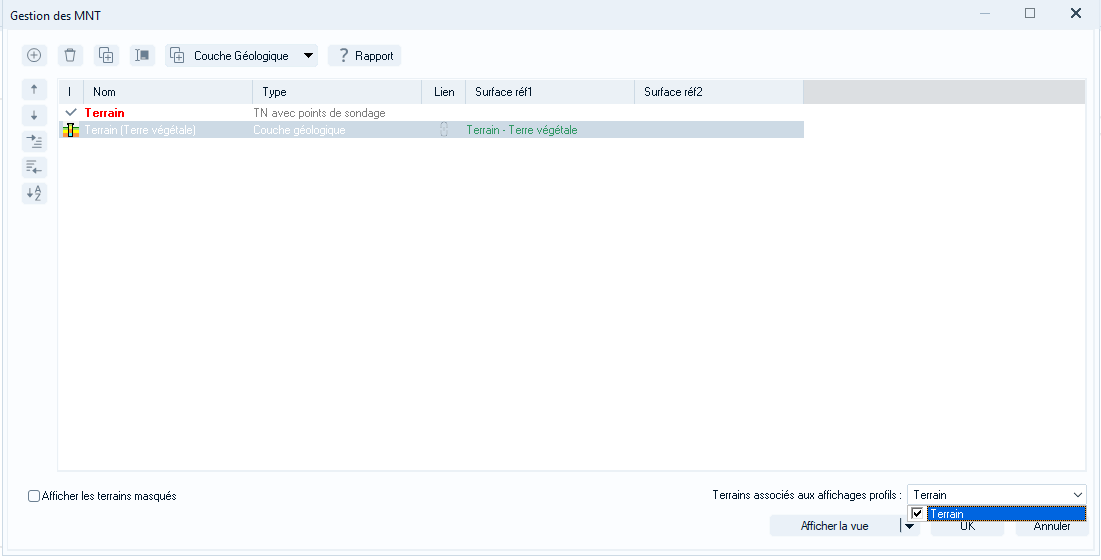Click the geological layer icon of Terrain (Terre végétale)

pyautogui.click(x=70, y=130)
